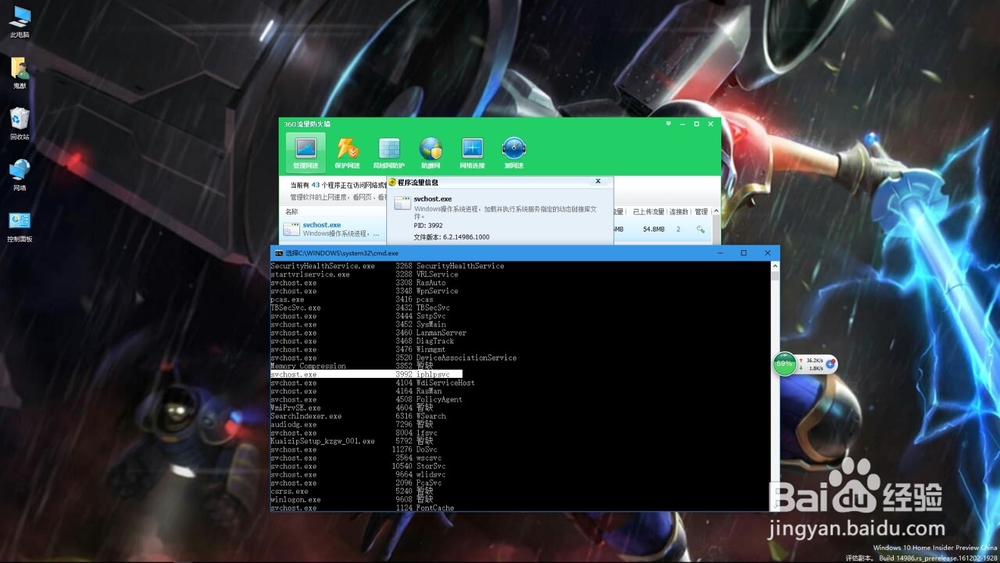Click the SecurityHealthService.exe line in cmd
The height and width of the screenshot is (563, 1000).
(x=387, y=266)
